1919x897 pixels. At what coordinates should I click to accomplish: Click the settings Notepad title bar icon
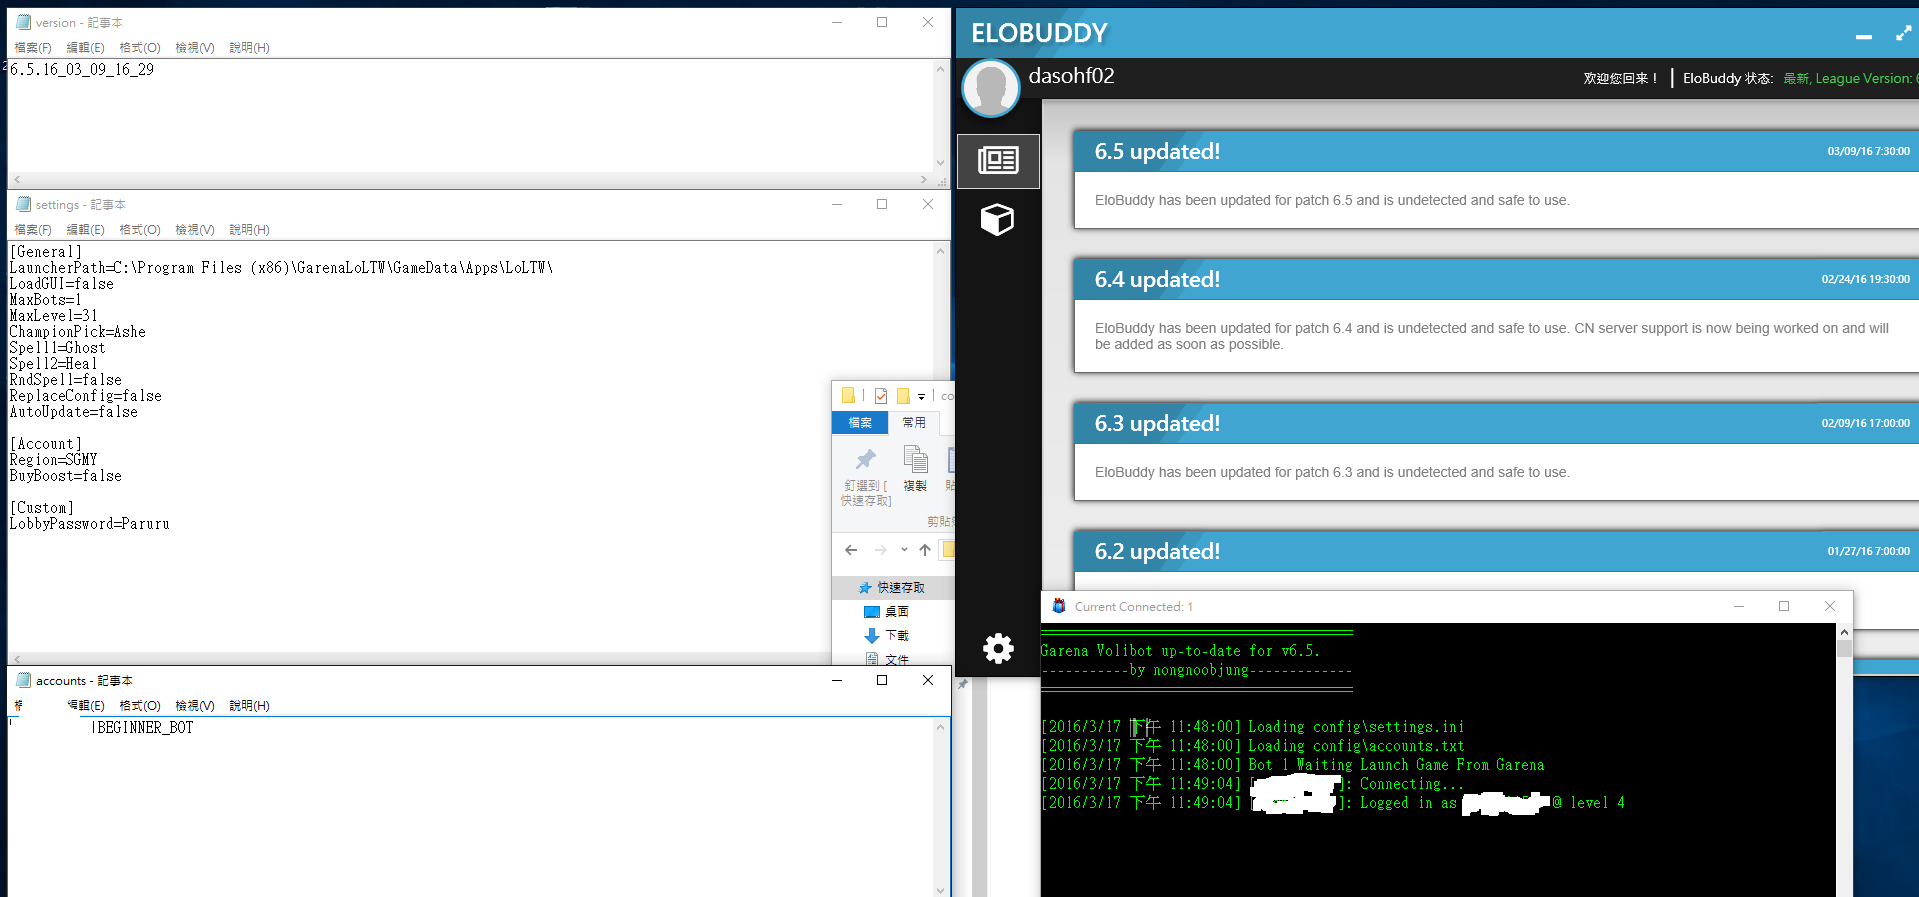click(24, 204)
